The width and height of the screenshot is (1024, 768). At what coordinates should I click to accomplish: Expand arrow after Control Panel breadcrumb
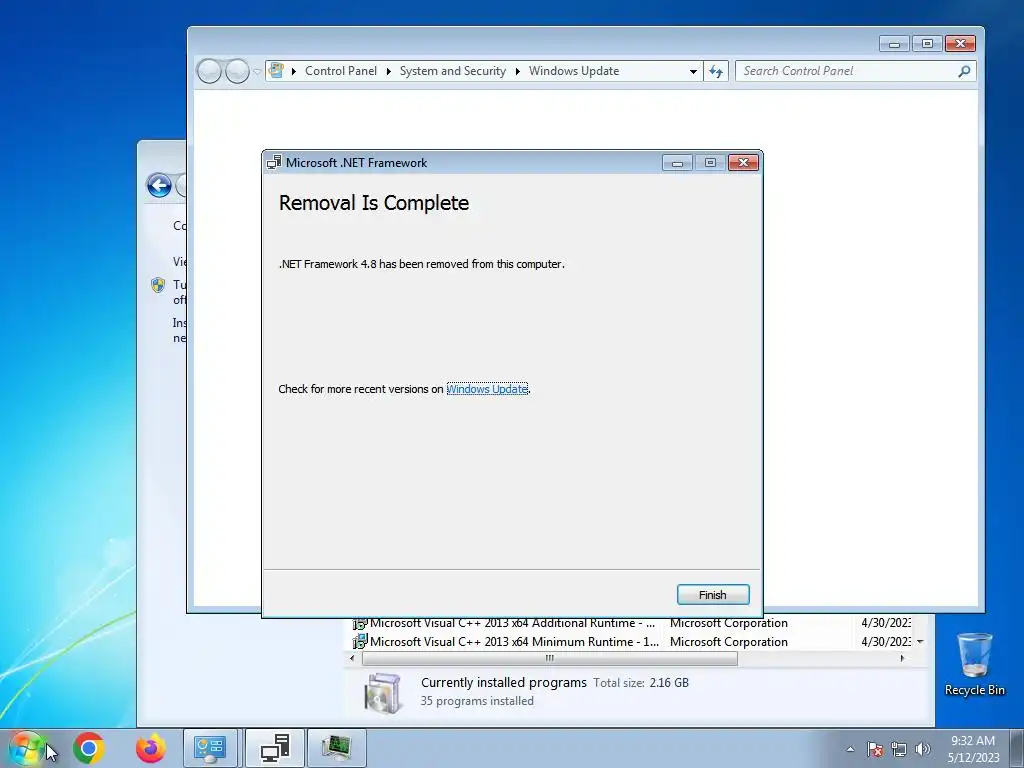click(389, 71)
